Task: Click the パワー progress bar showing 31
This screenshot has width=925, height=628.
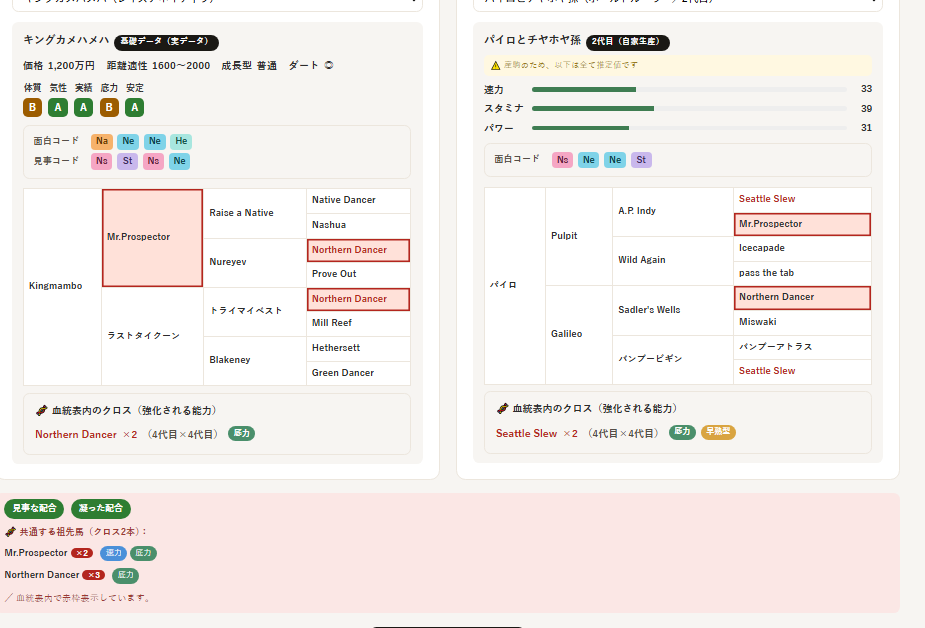Action: 689,128
